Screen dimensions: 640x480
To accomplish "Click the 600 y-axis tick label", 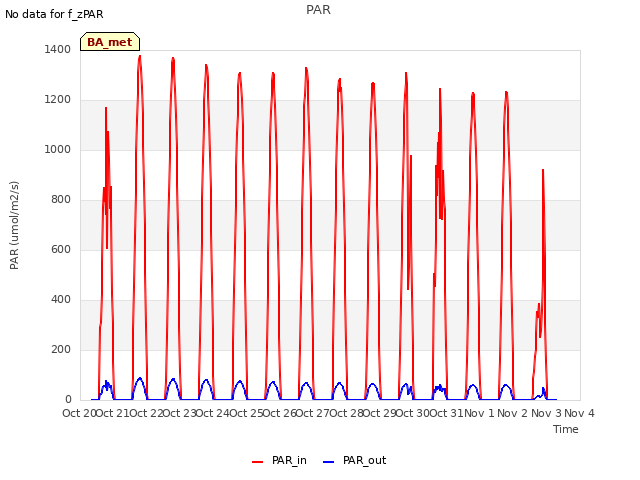I will [x=61, y=249].
